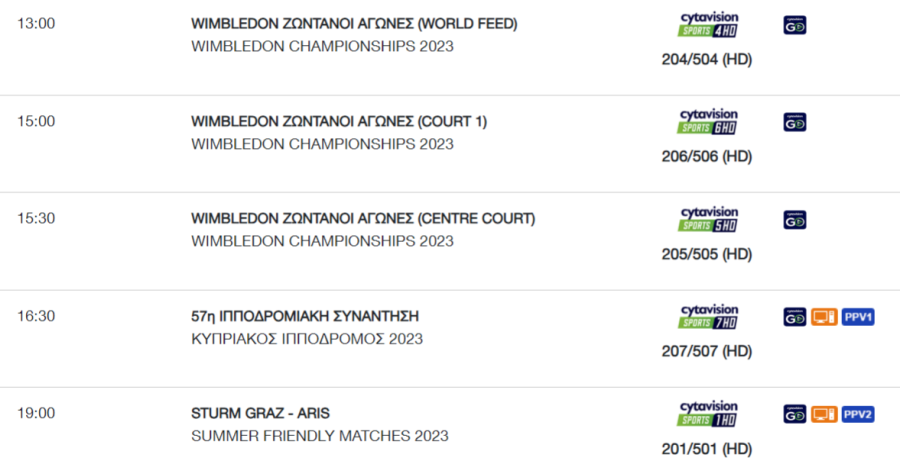Select PPV1 badge on 16:30 event
Viewport: 900px width, 474px height.
tap(858, 317)
